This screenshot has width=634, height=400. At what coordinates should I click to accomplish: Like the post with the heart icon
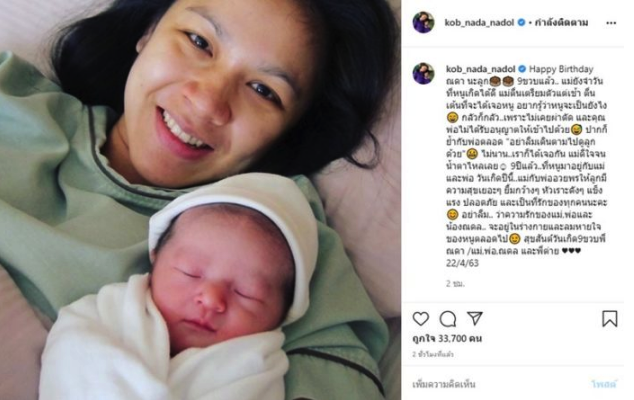(421, 319)
